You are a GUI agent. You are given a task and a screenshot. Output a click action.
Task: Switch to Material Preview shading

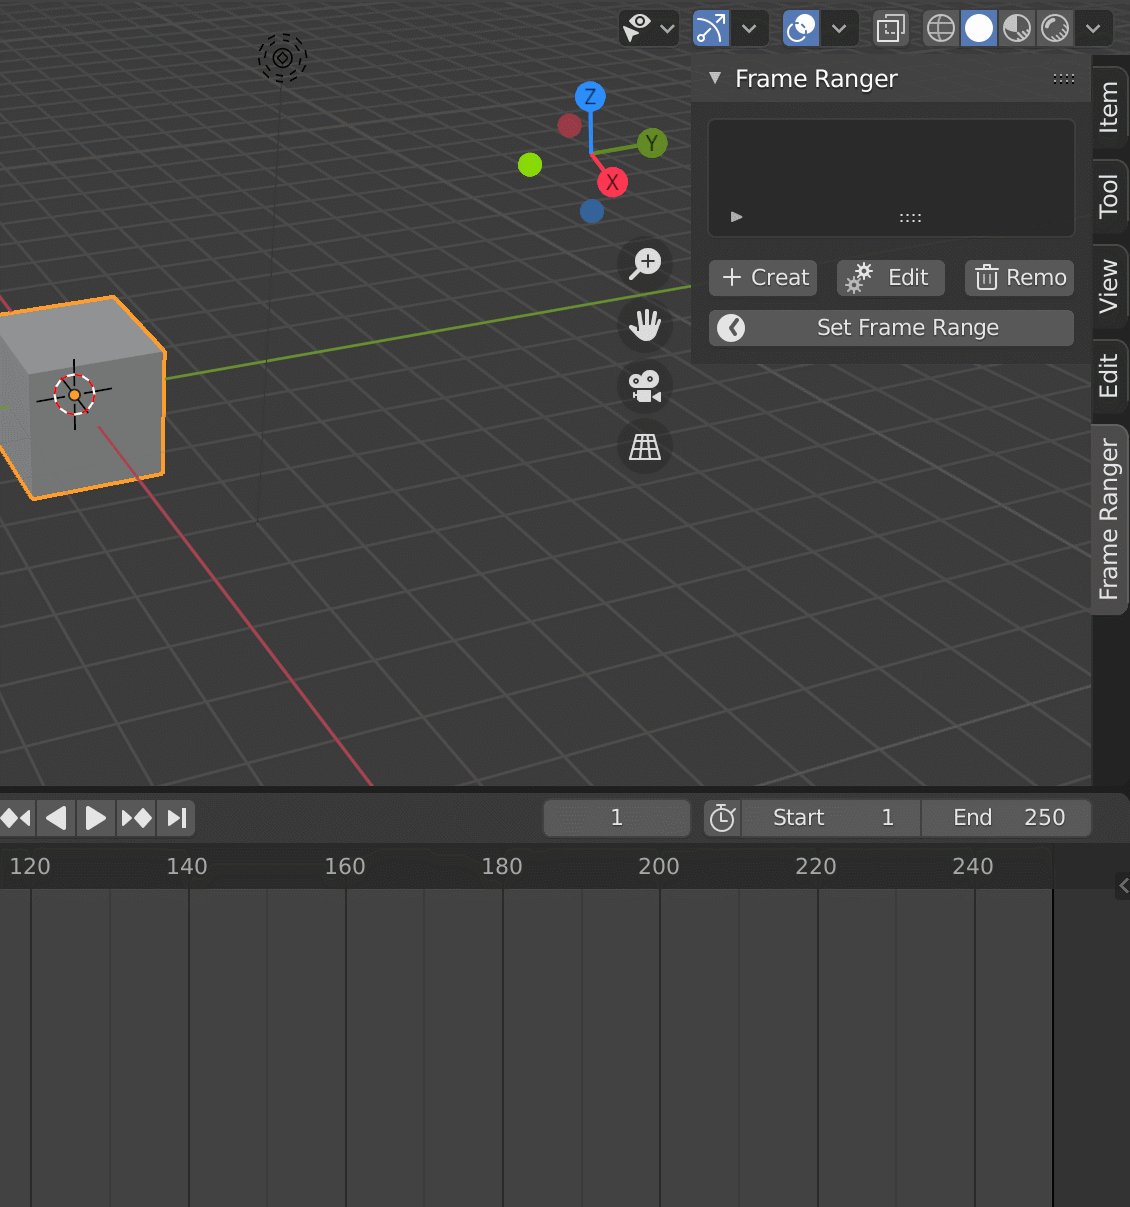click(1016, 28)
